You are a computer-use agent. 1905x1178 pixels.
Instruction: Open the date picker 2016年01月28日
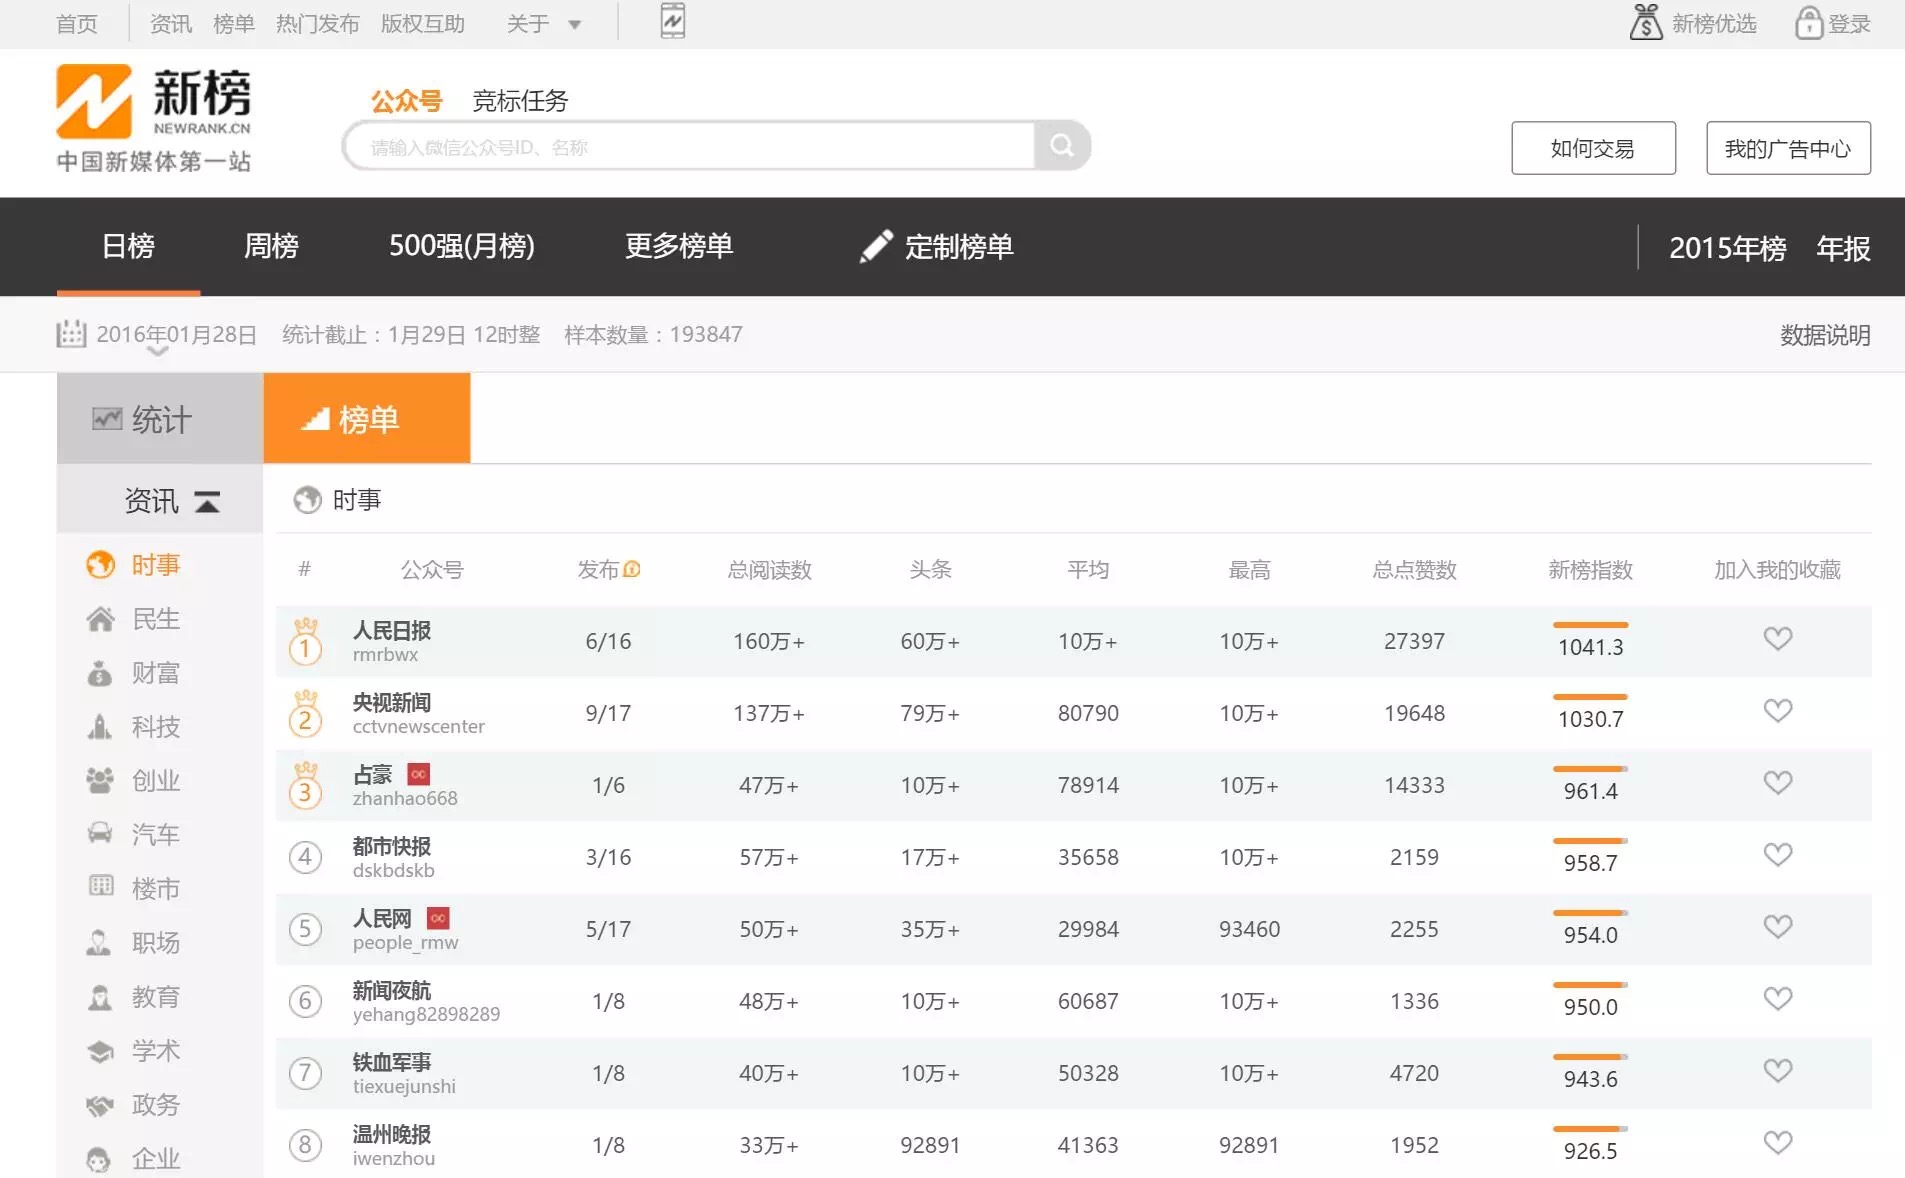pos(176,335)
